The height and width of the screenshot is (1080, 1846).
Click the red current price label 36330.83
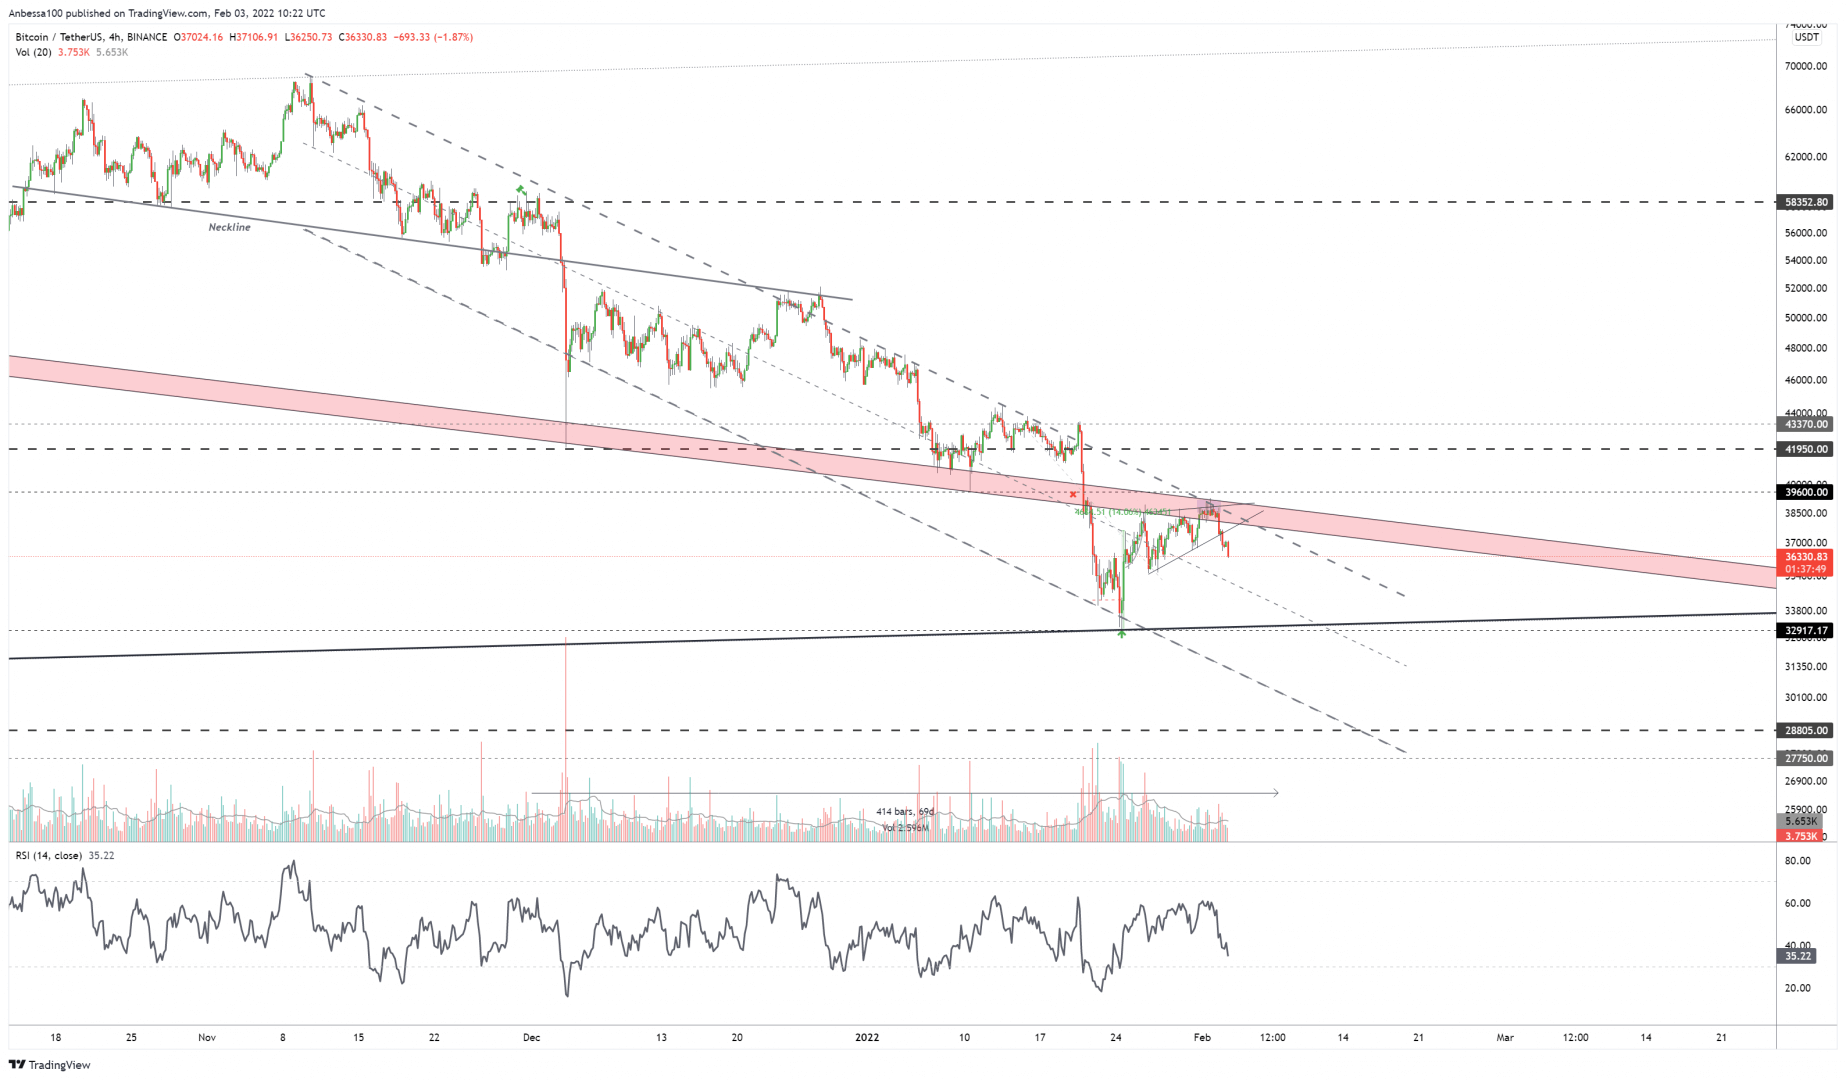pyautogui.click(x=1807, y=557)
